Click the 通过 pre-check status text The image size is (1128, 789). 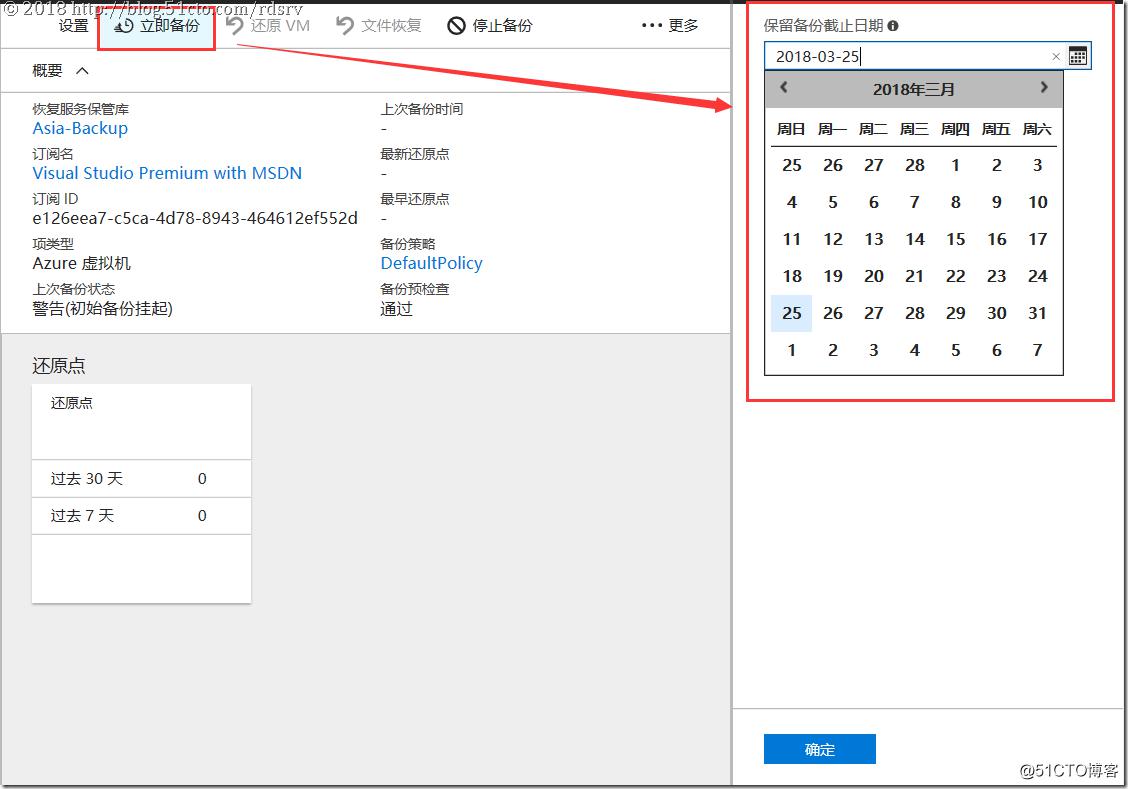[x=396, y=309]
